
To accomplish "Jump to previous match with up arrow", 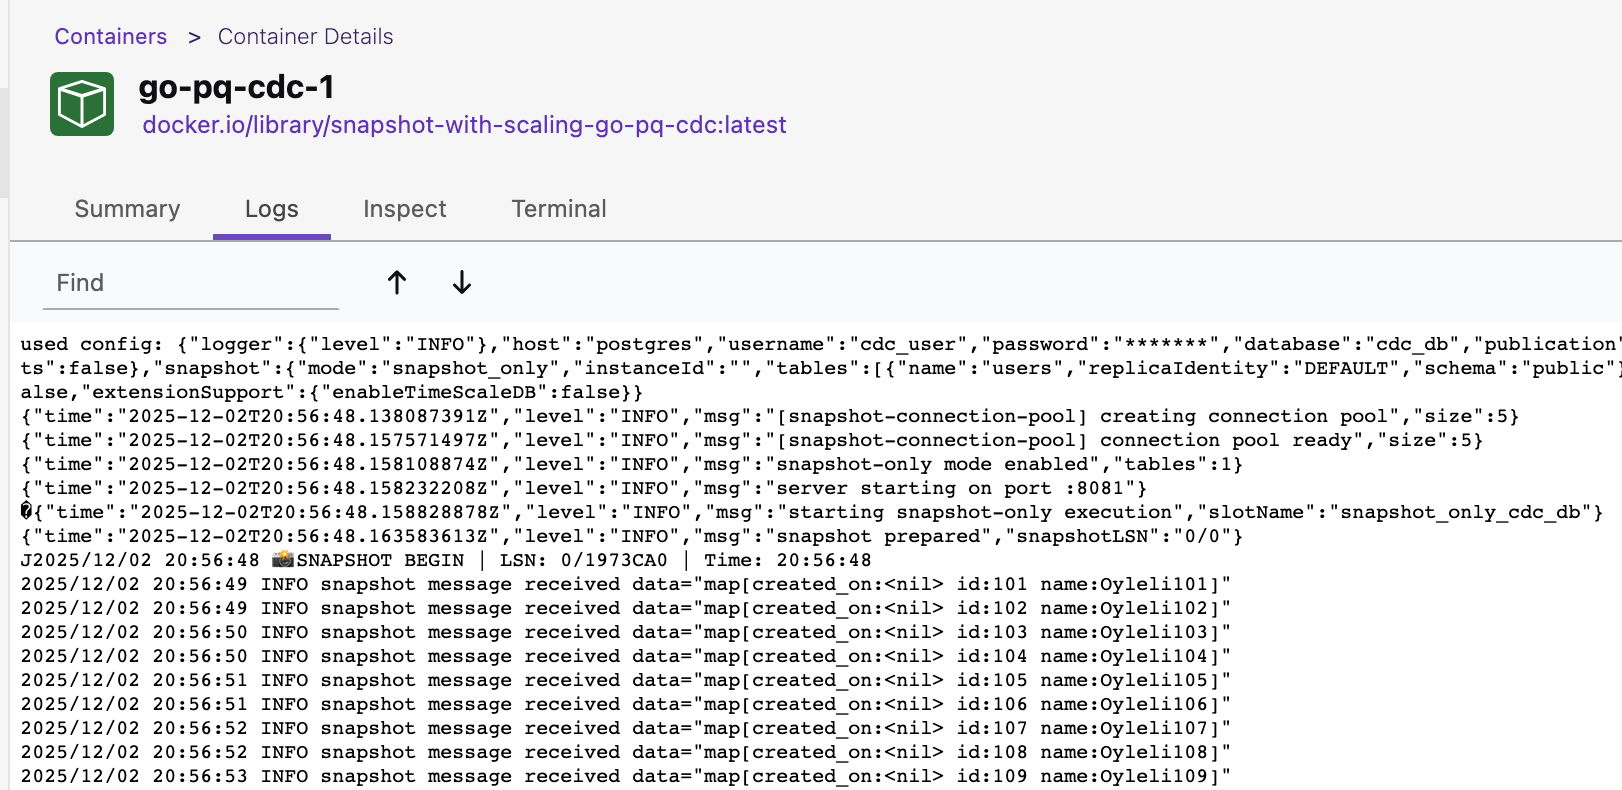I will [397, 283].
